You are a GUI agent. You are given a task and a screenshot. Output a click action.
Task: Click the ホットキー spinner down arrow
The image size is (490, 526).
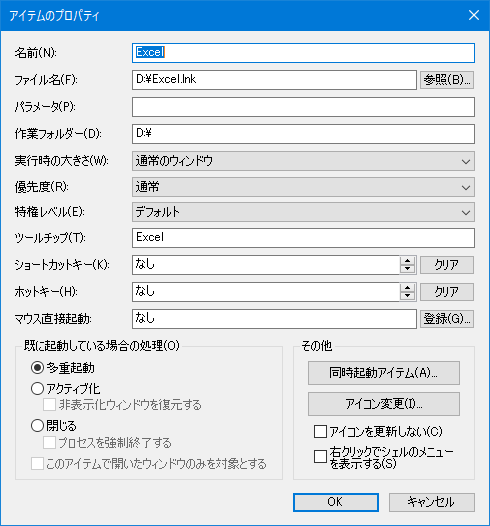407,296
